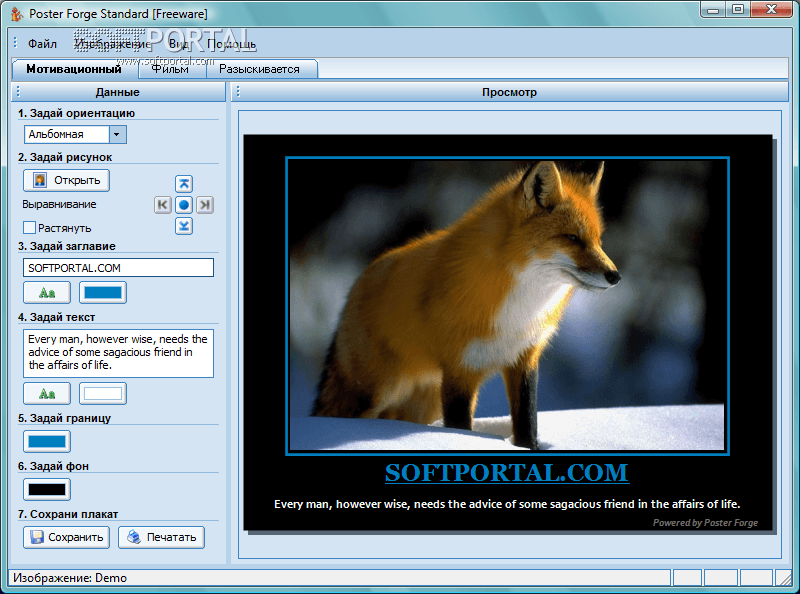Align picture to top with the up-arrow icon
The width and height of the screenshot is (800, 594).
click(x=184, y=184)
